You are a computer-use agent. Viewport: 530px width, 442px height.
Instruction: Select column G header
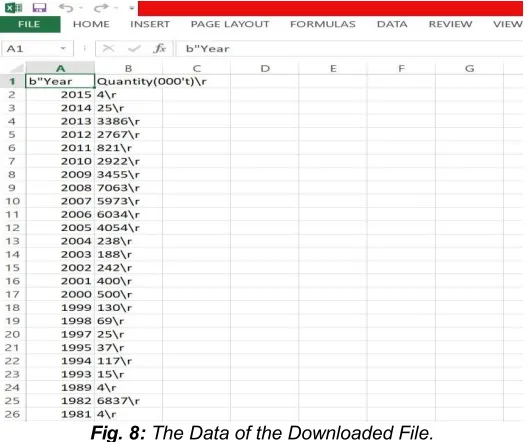coord(469,68)
